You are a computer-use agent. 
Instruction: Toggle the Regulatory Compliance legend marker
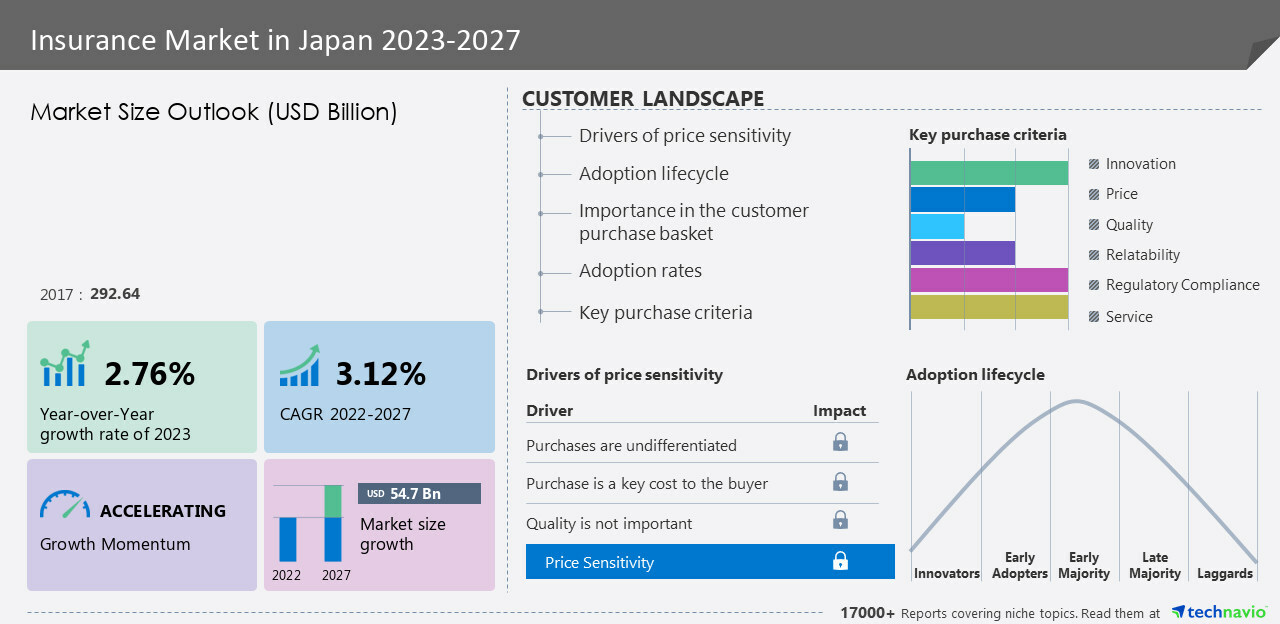tap(1094, 285)
